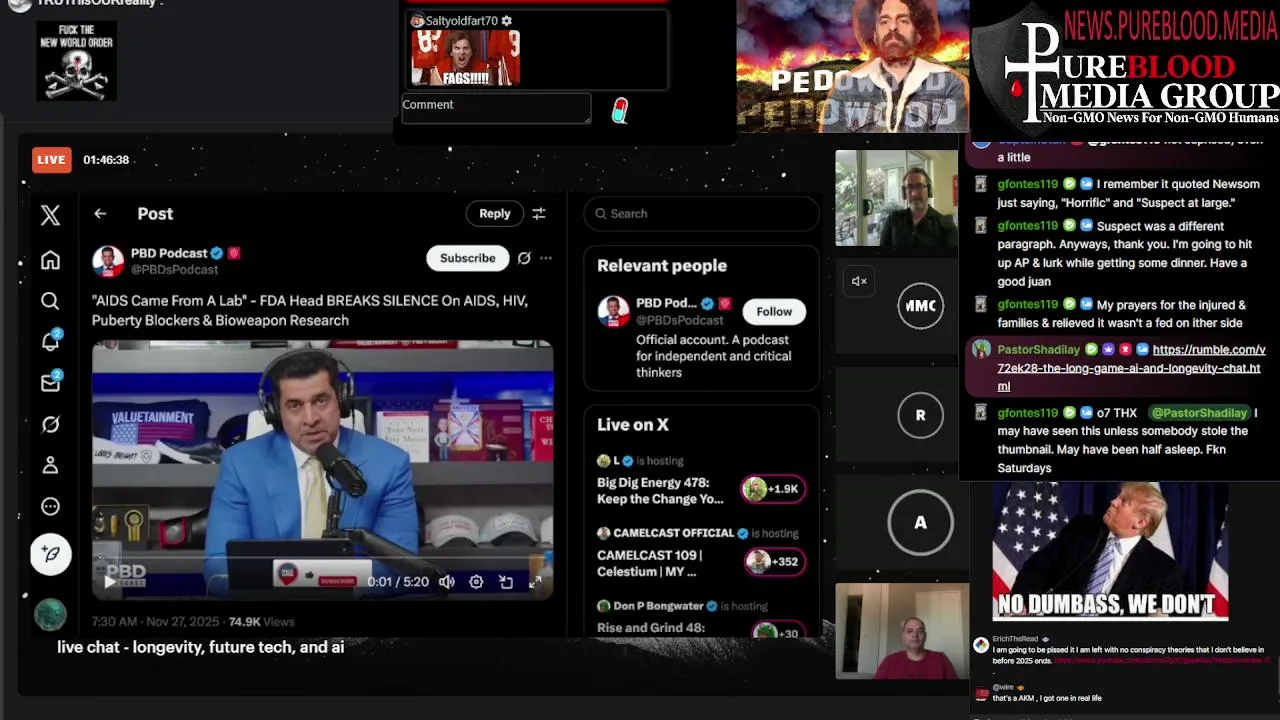Select the MMC participant circle
Viewport: 1280px width, 720px height.
pyautogui.click(x=920, y=306)
